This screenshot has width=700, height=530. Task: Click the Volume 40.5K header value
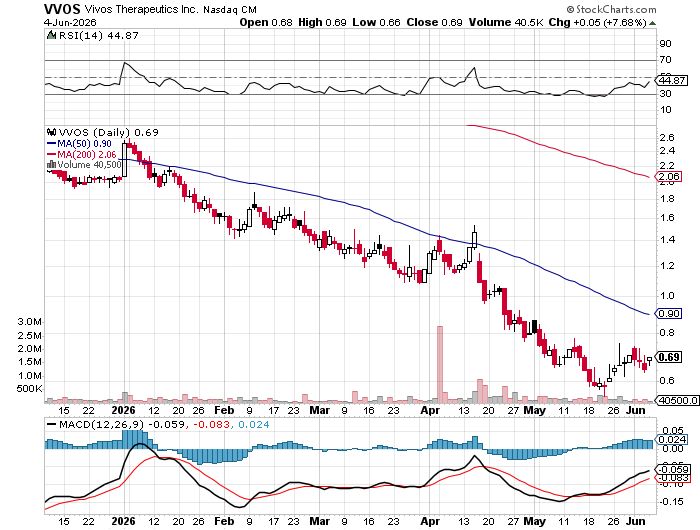(x=505, y=22)
